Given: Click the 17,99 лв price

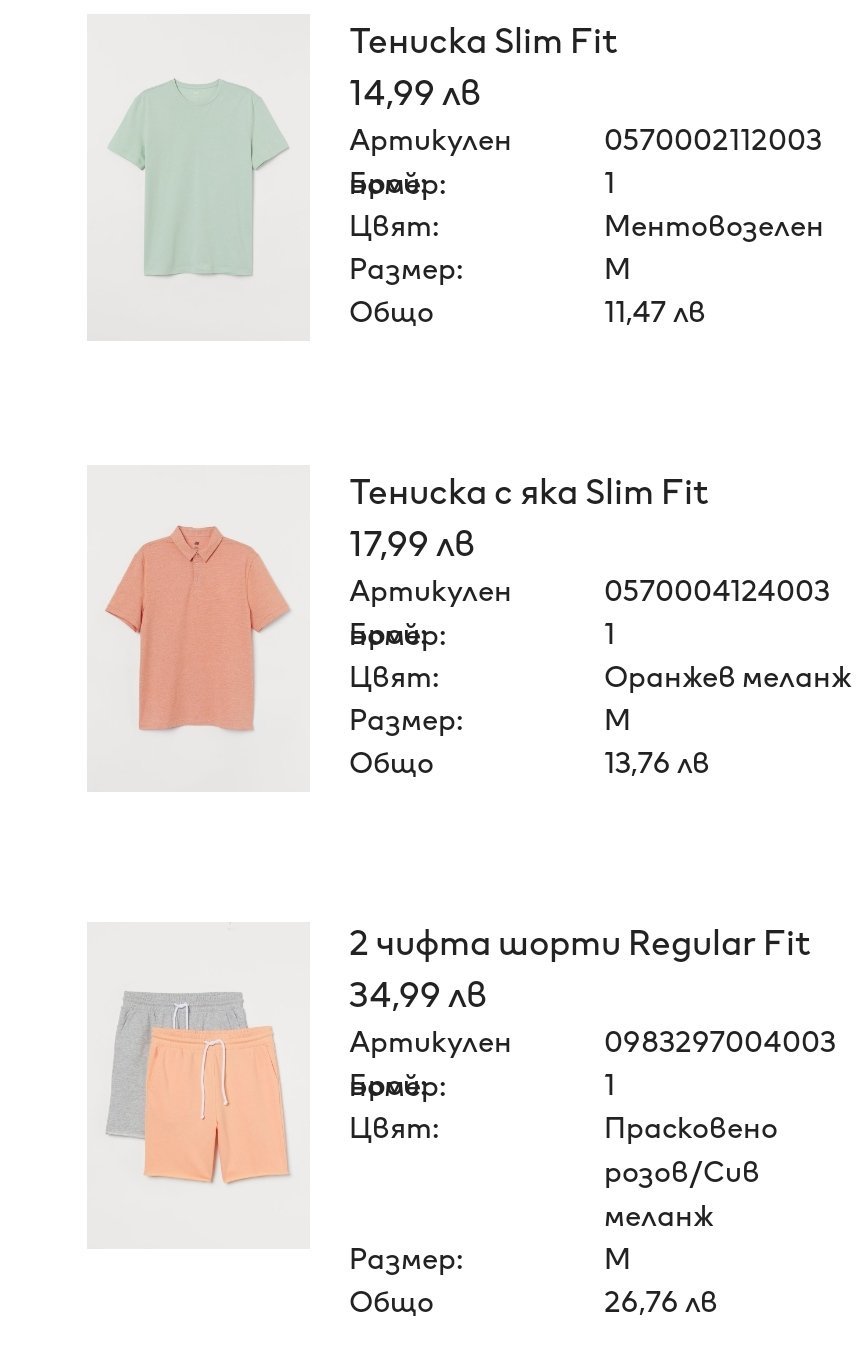Looking at the screenshot, I should 411,544.
